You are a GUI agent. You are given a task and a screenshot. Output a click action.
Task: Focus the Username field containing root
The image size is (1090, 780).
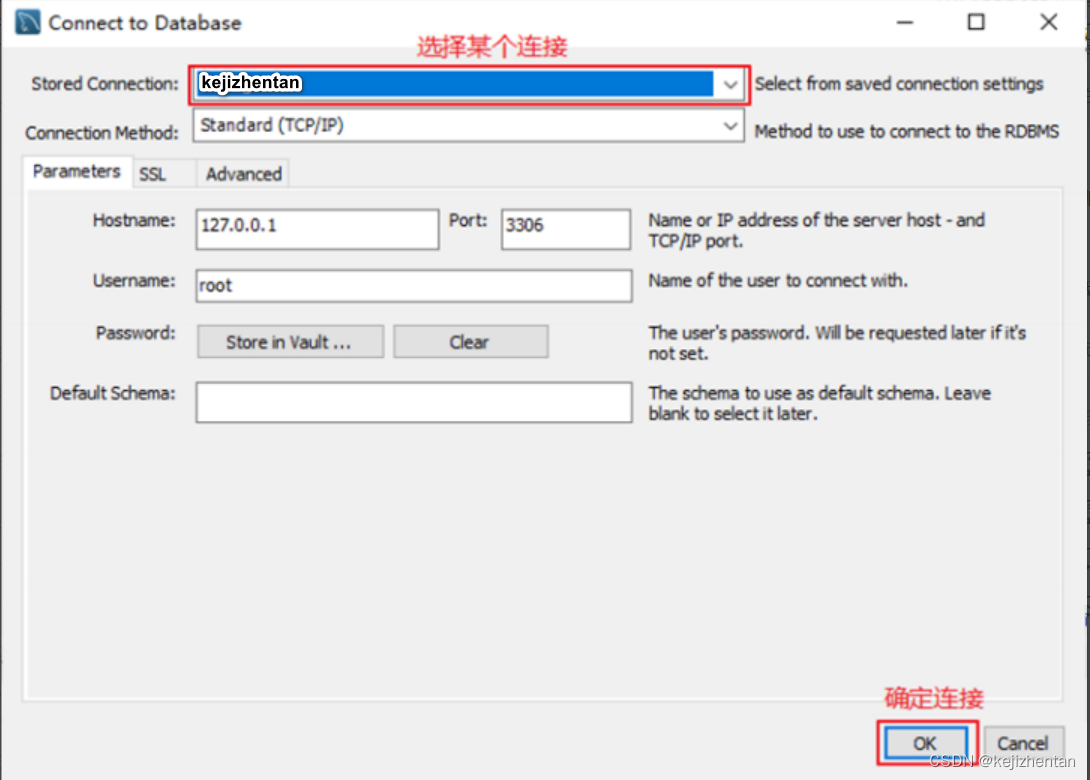(x=414, y=286)
